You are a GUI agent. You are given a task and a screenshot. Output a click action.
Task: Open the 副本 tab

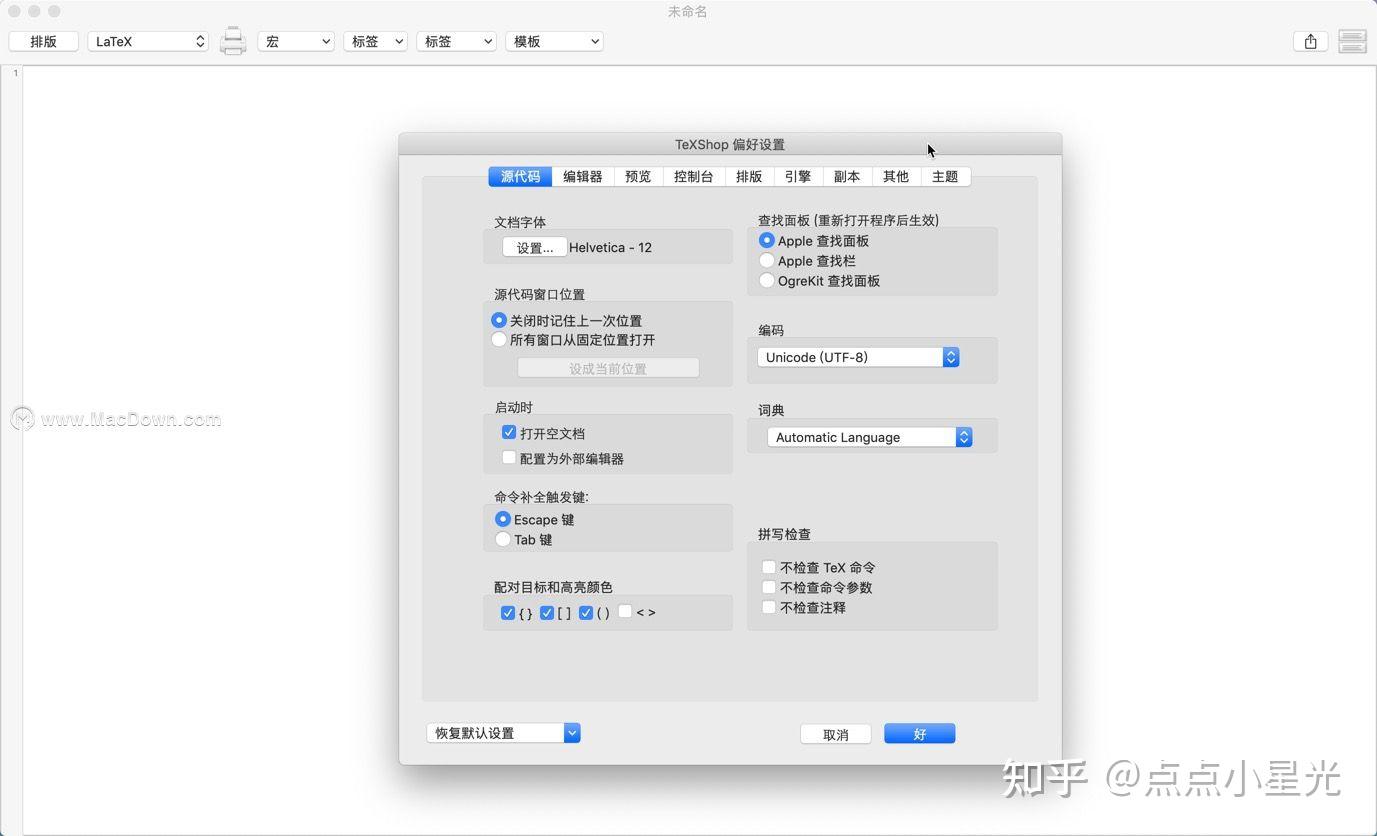pyautogui.click(x=847, y=176)
